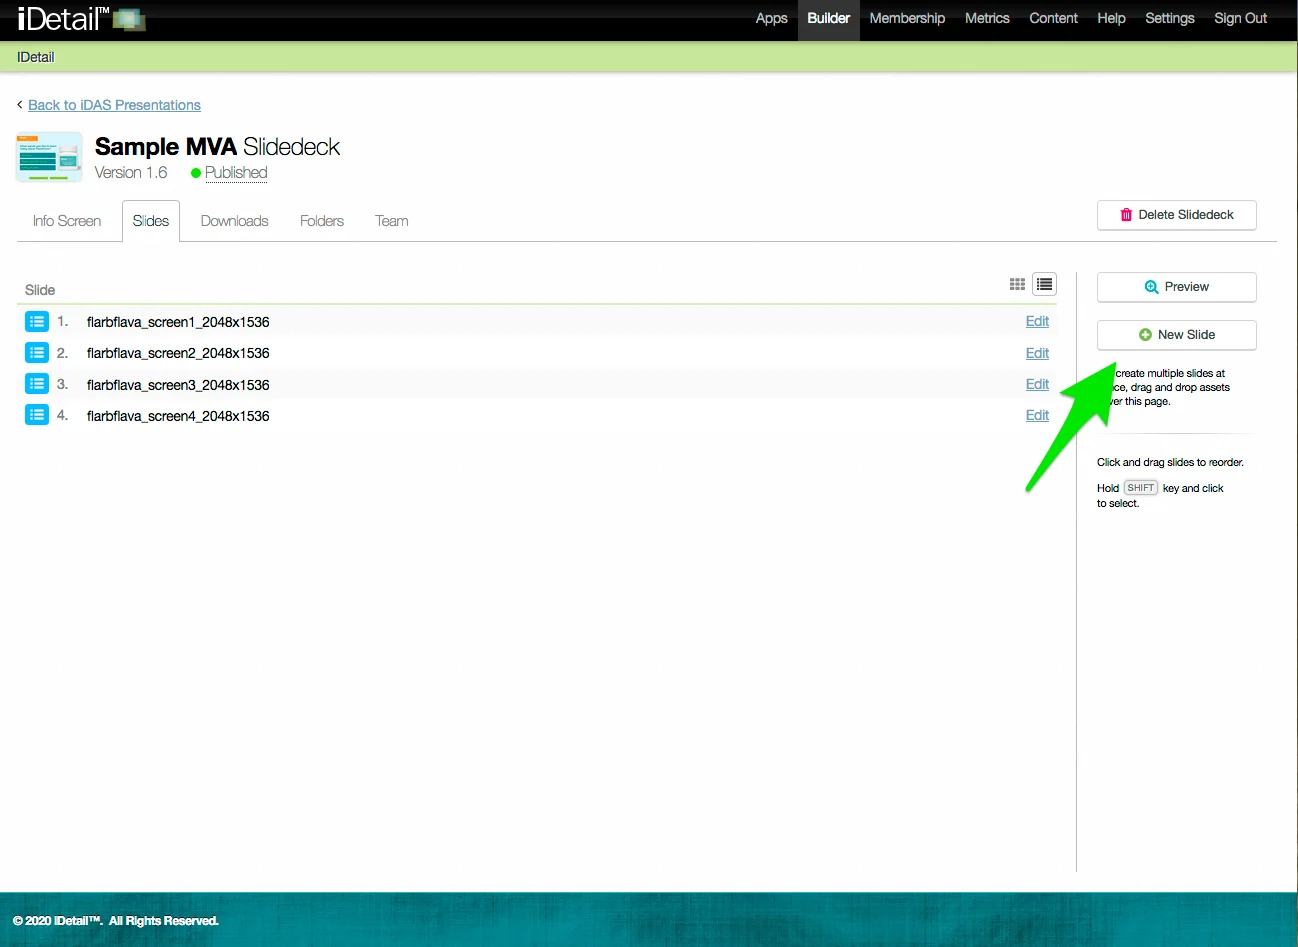Navigate to Content in top navigation
This screenshot has width=1298, height=947.
pyautogui.click(x=1053, y=18)
